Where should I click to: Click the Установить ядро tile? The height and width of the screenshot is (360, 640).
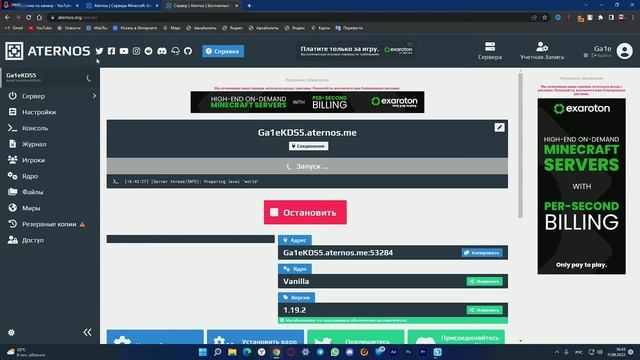[x=255, y=337]
